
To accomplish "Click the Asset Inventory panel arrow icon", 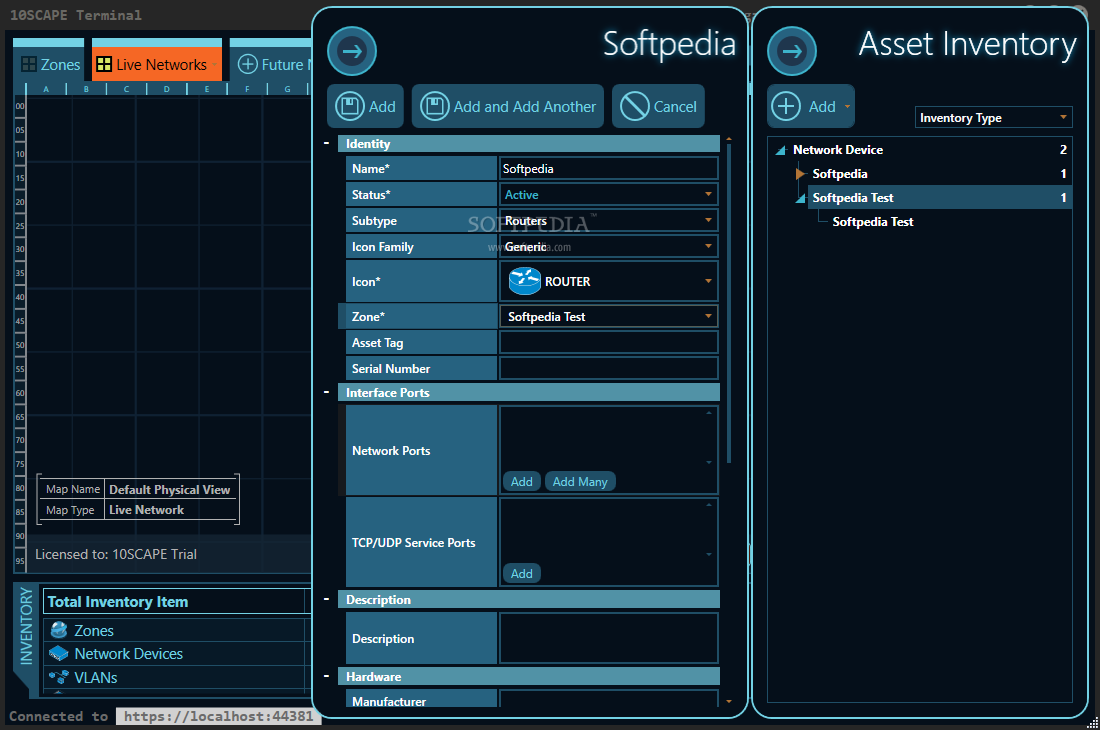I will point(792,51).
